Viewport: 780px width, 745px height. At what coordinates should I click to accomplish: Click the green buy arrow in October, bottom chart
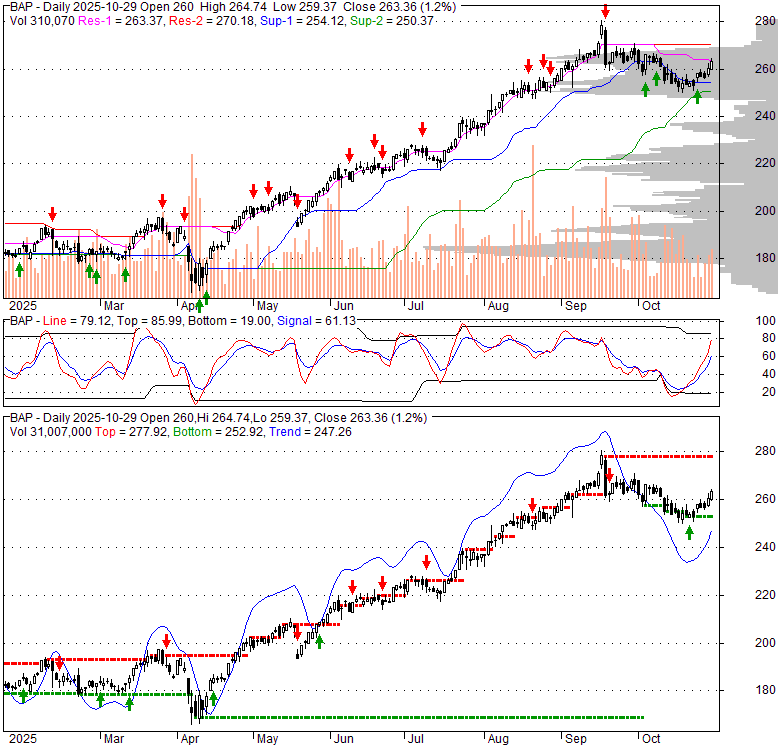(x=689, y=533)
